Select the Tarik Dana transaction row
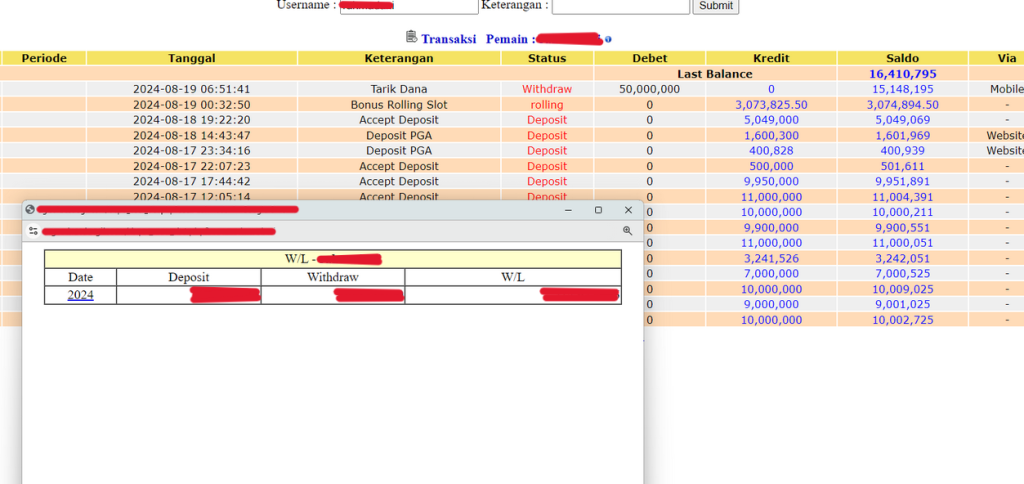Viewport: 1024px width, 484px height. coord(398,89)
